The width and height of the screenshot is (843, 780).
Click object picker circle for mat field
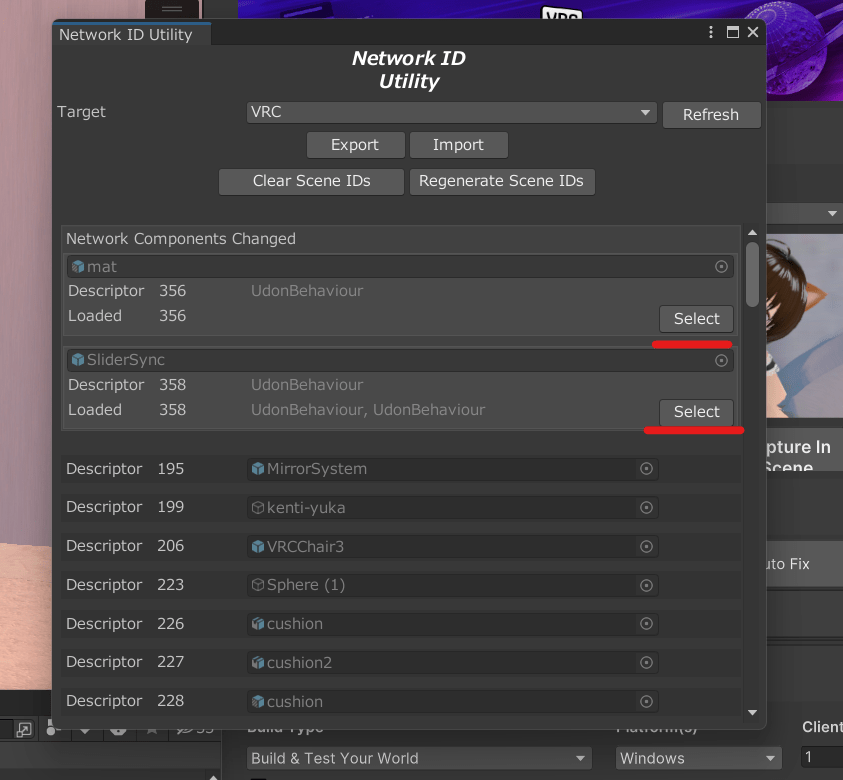(x=721, y=267)
